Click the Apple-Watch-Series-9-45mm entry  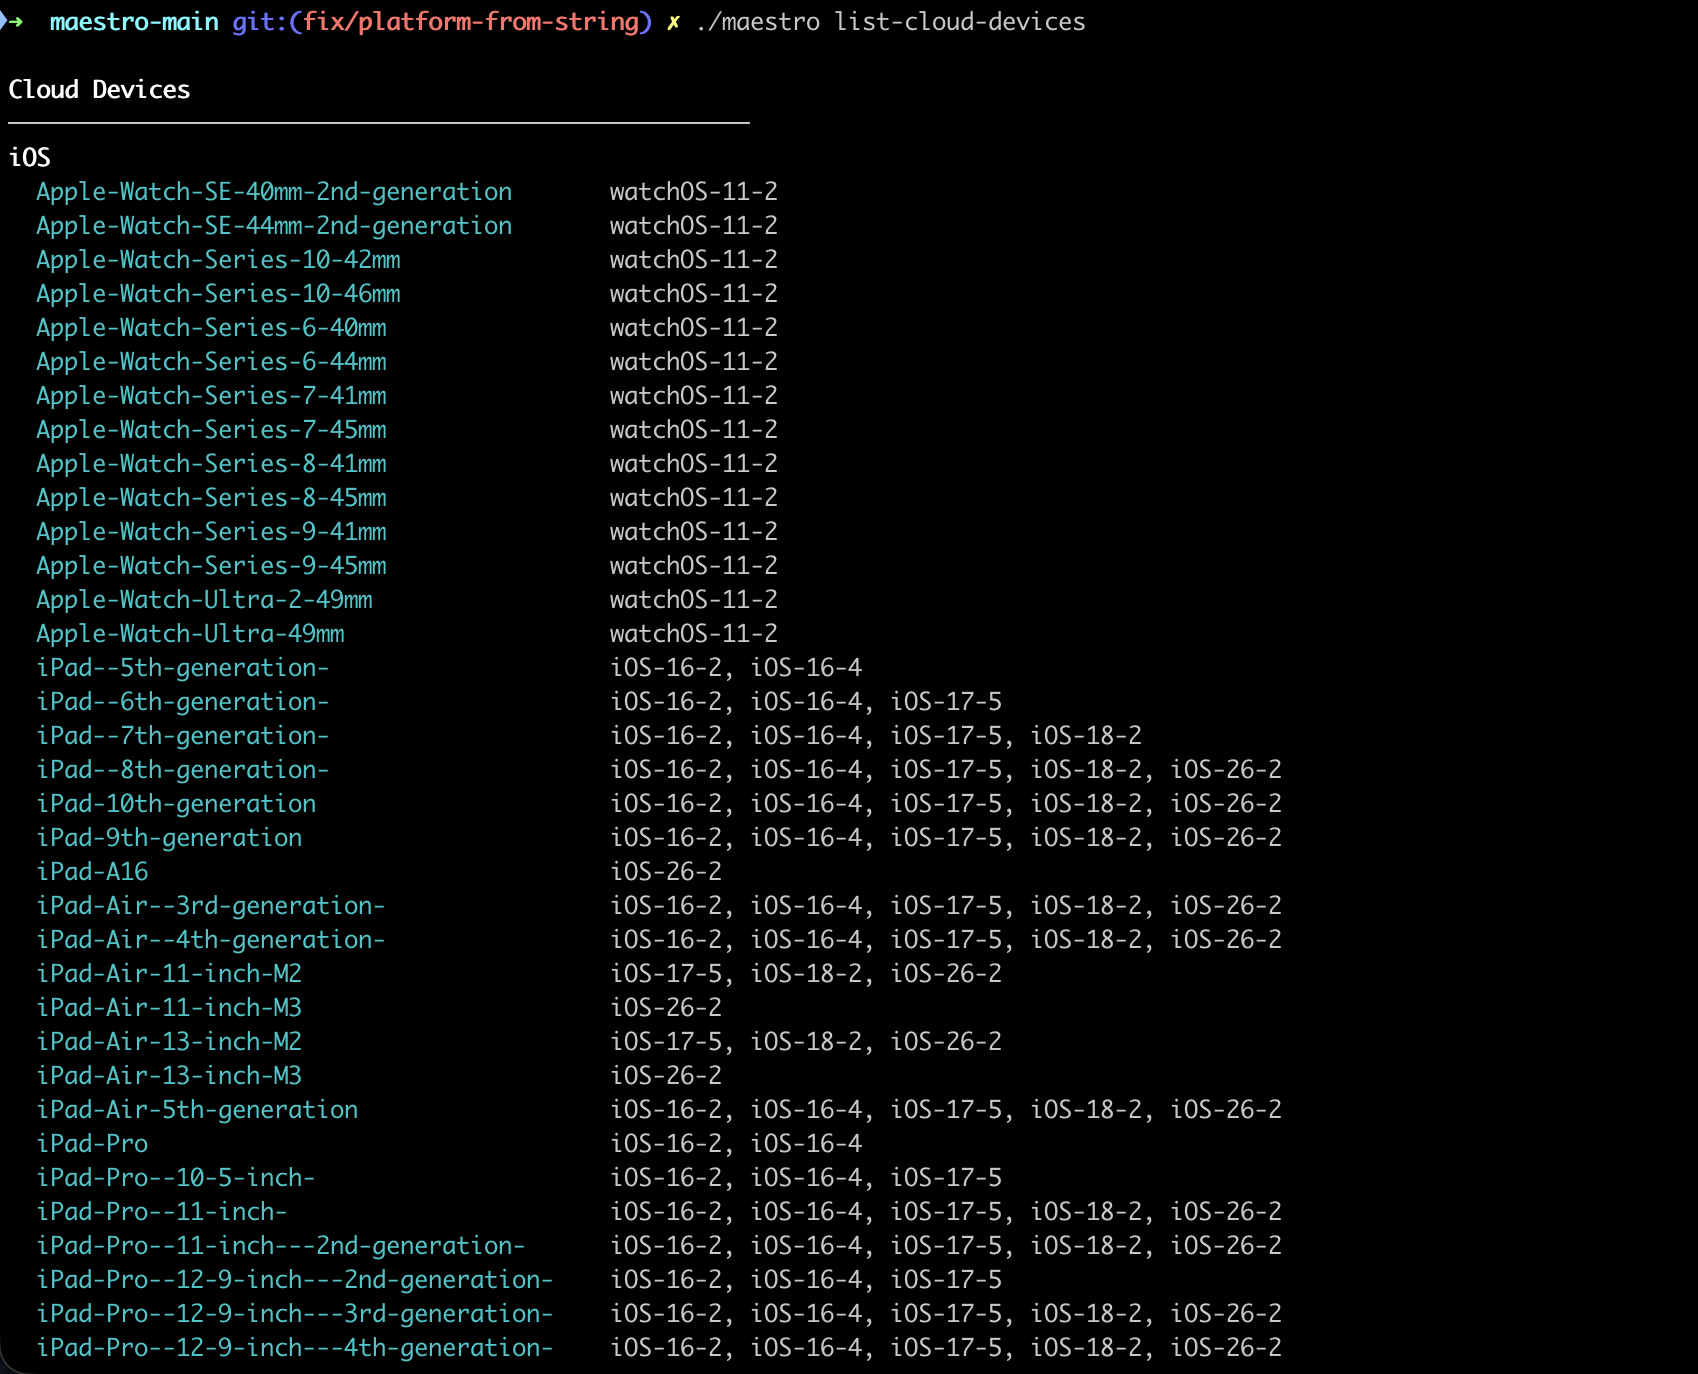pyautogui.click(x=211, y=566)
